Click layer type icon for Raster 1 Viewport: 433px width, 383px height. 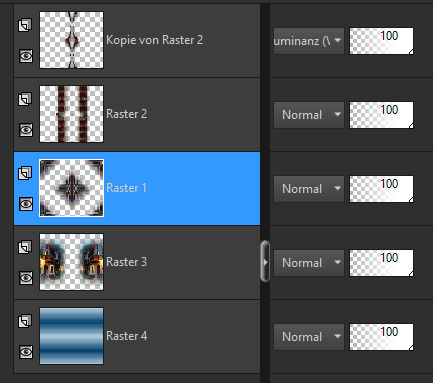click(x=25, y=173)
